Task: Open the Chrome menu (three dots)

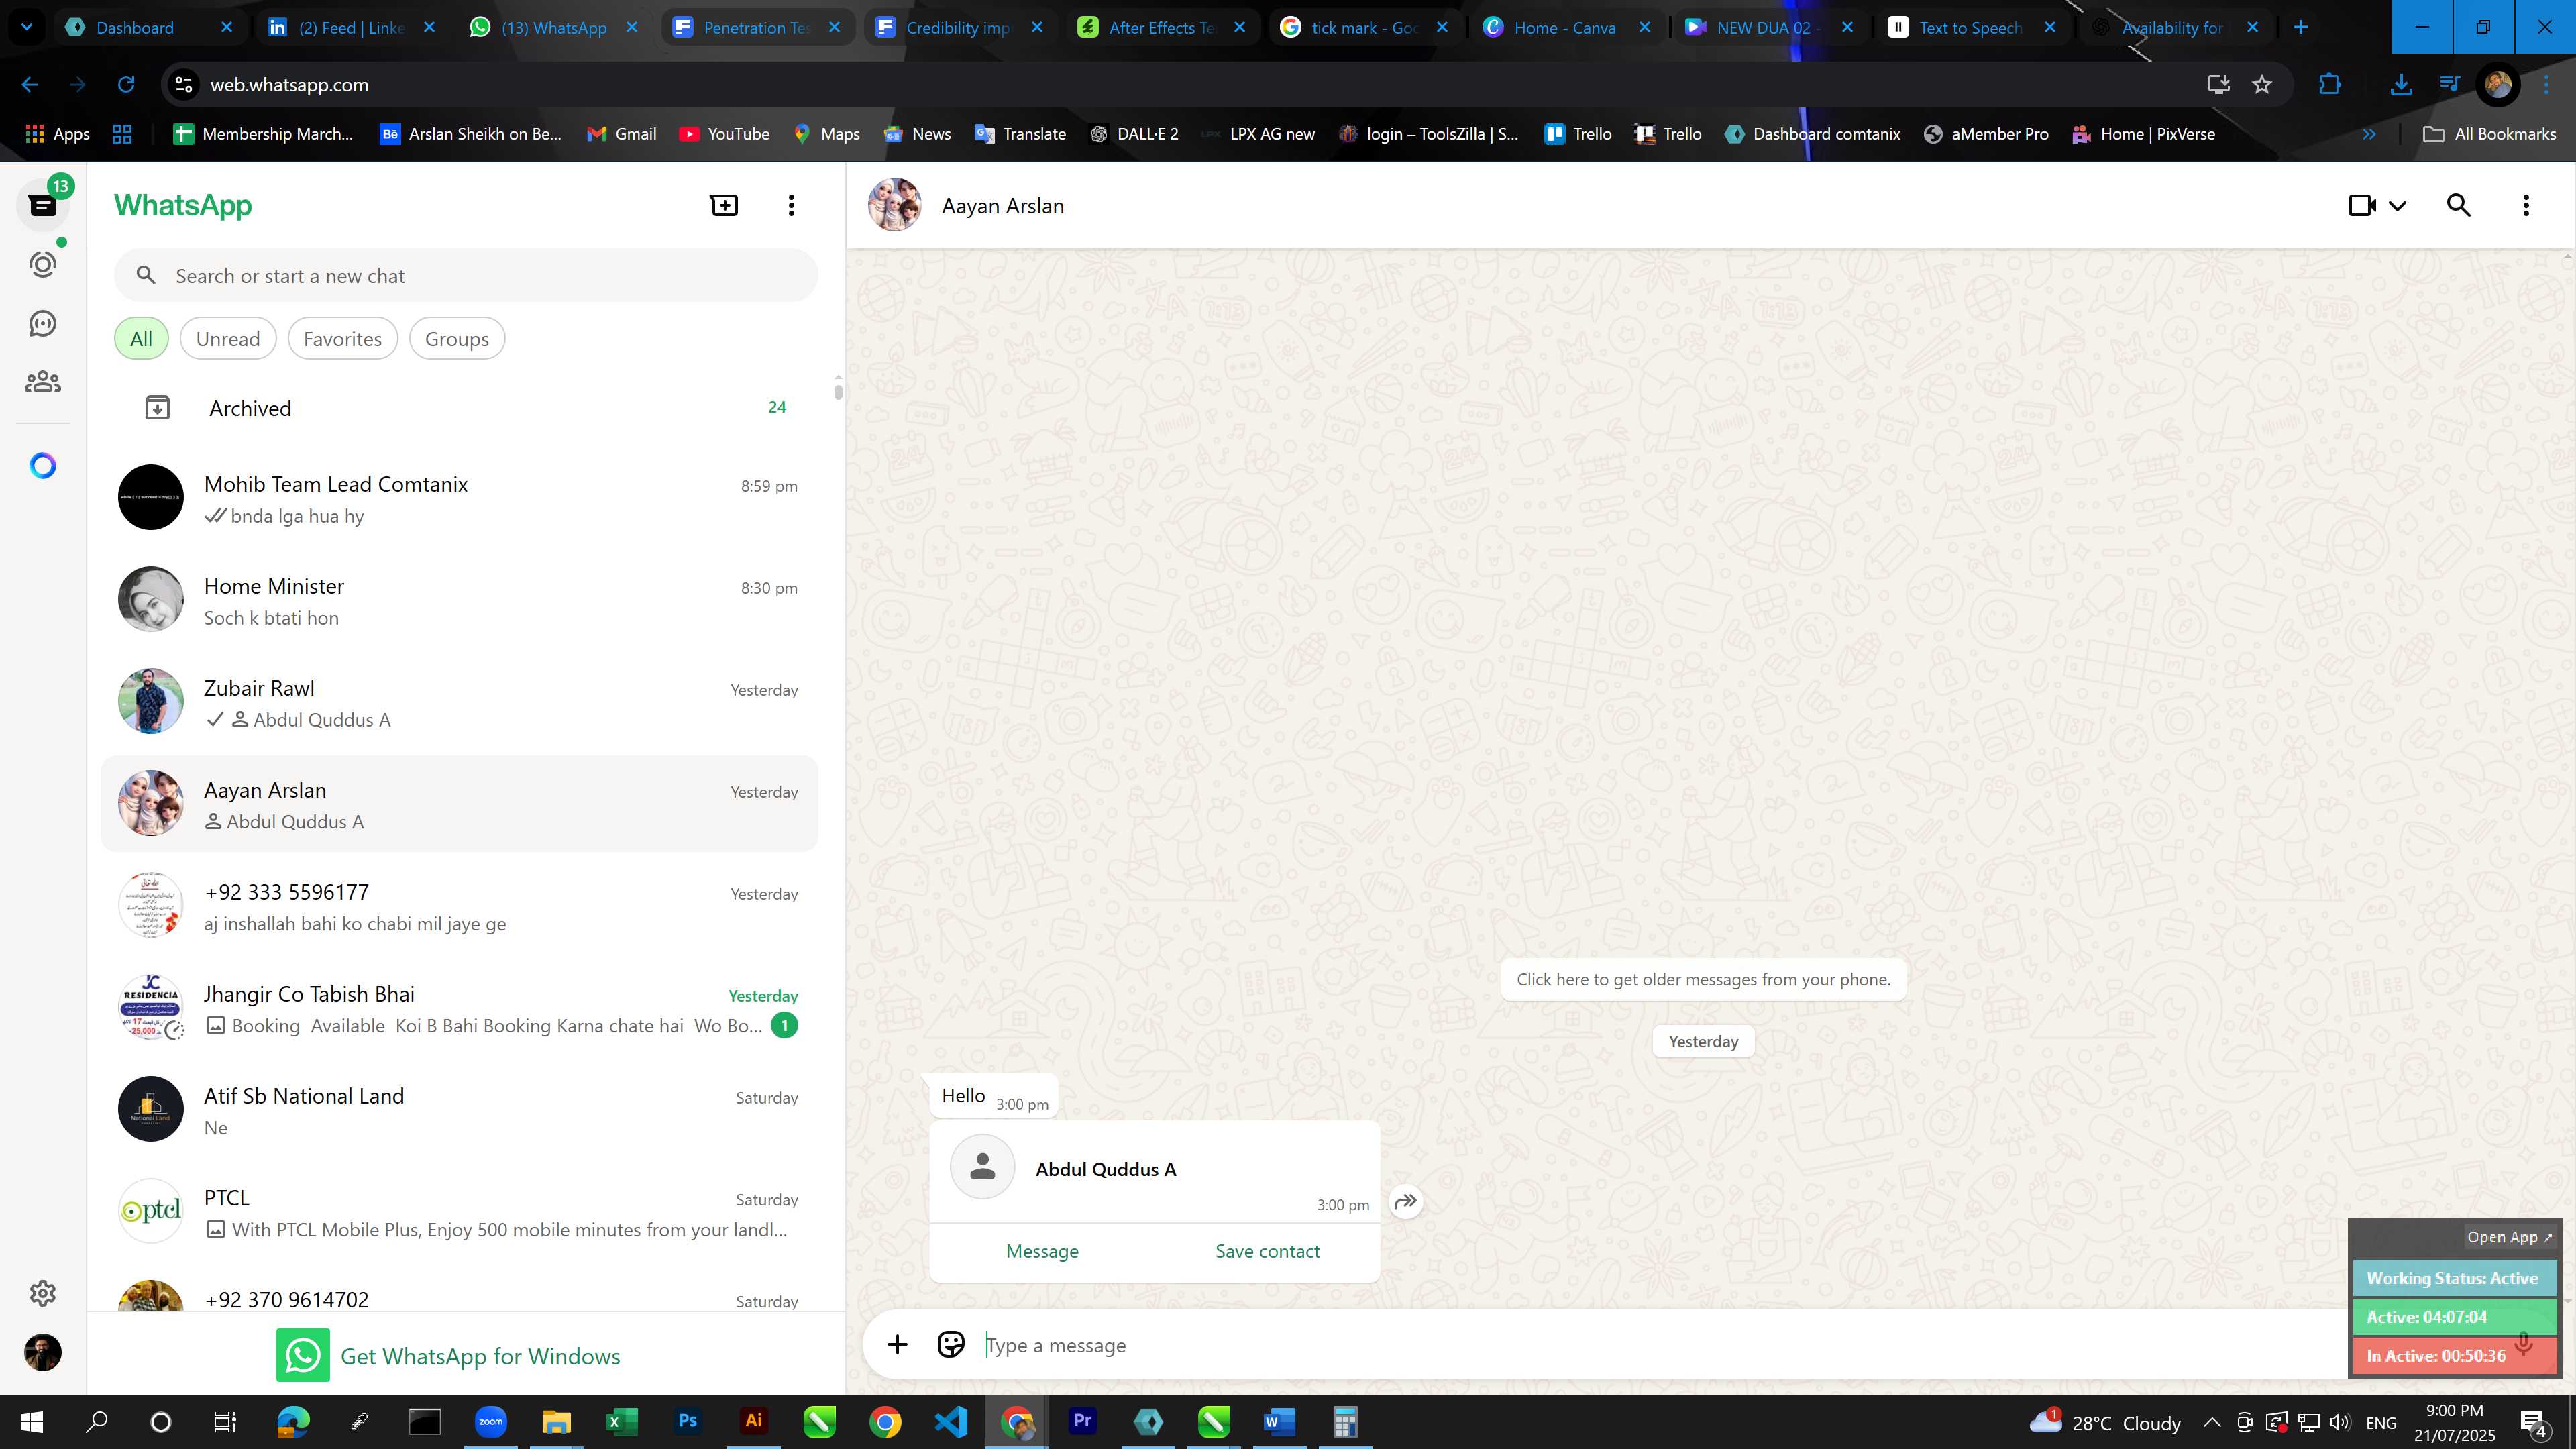Action: pos(2546,85)
